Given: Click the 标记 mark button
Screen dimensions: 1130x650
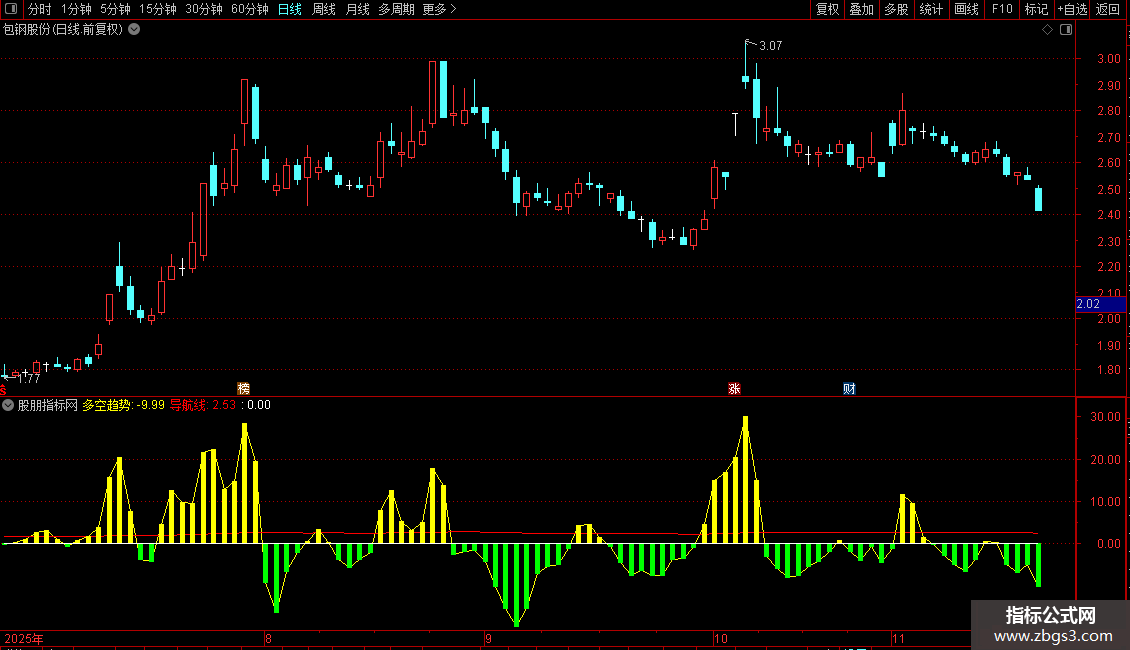Looking at the screenshot, I should tap(1036, 9).
